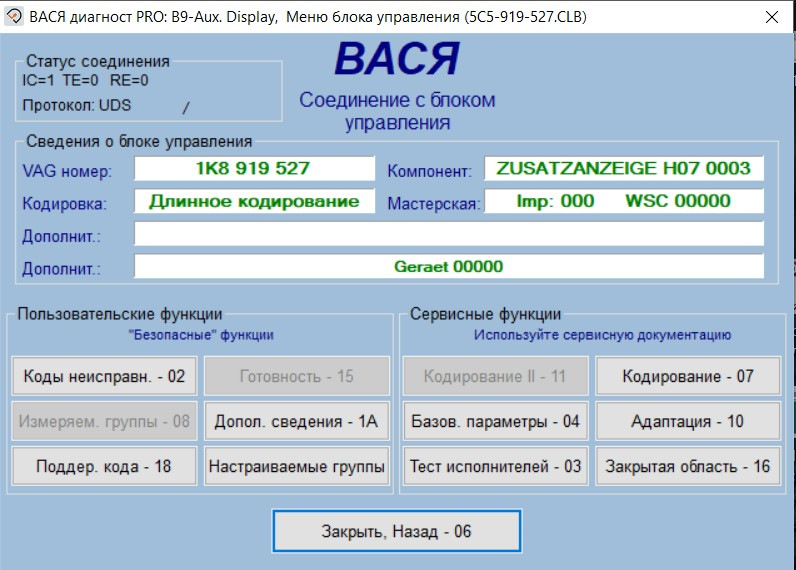Open Адаптация - 10
Screen dimensions: 796x570
(688, 421)
